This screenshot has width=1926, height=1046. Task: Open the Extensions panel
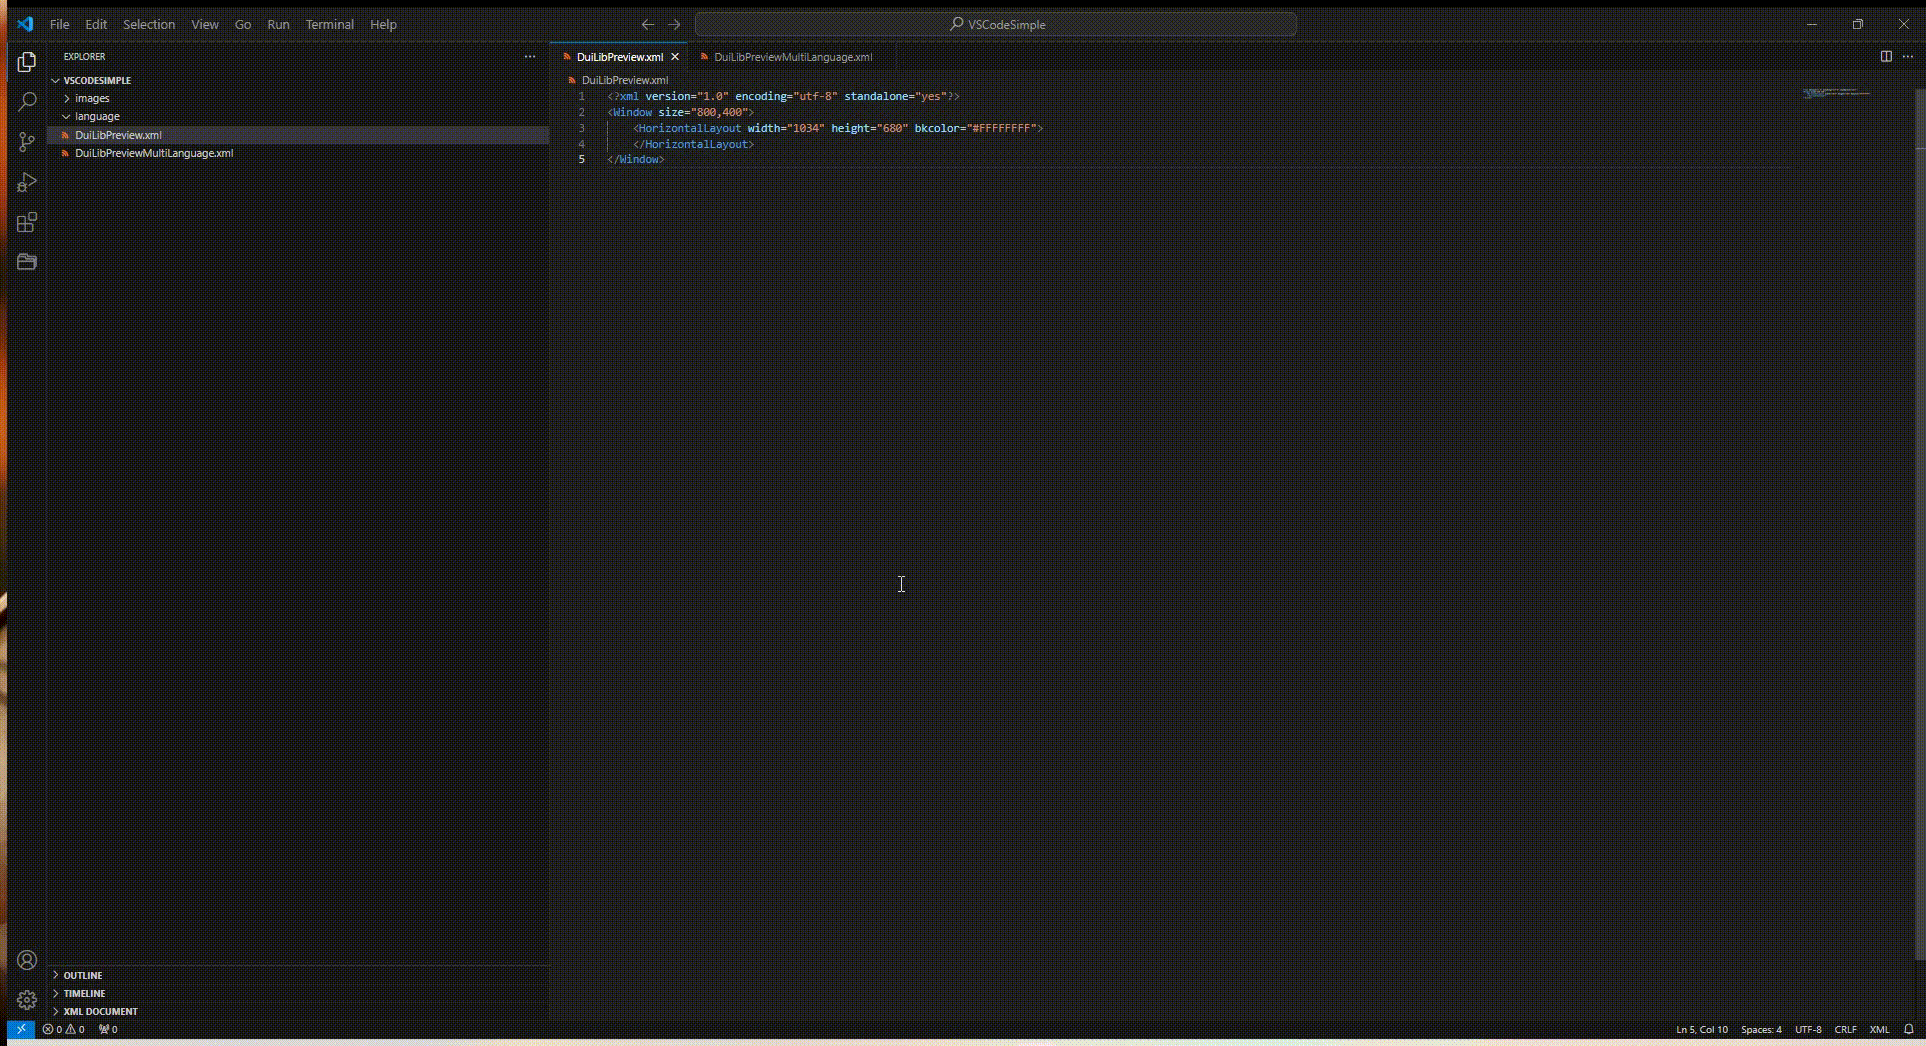coord(26,223)
